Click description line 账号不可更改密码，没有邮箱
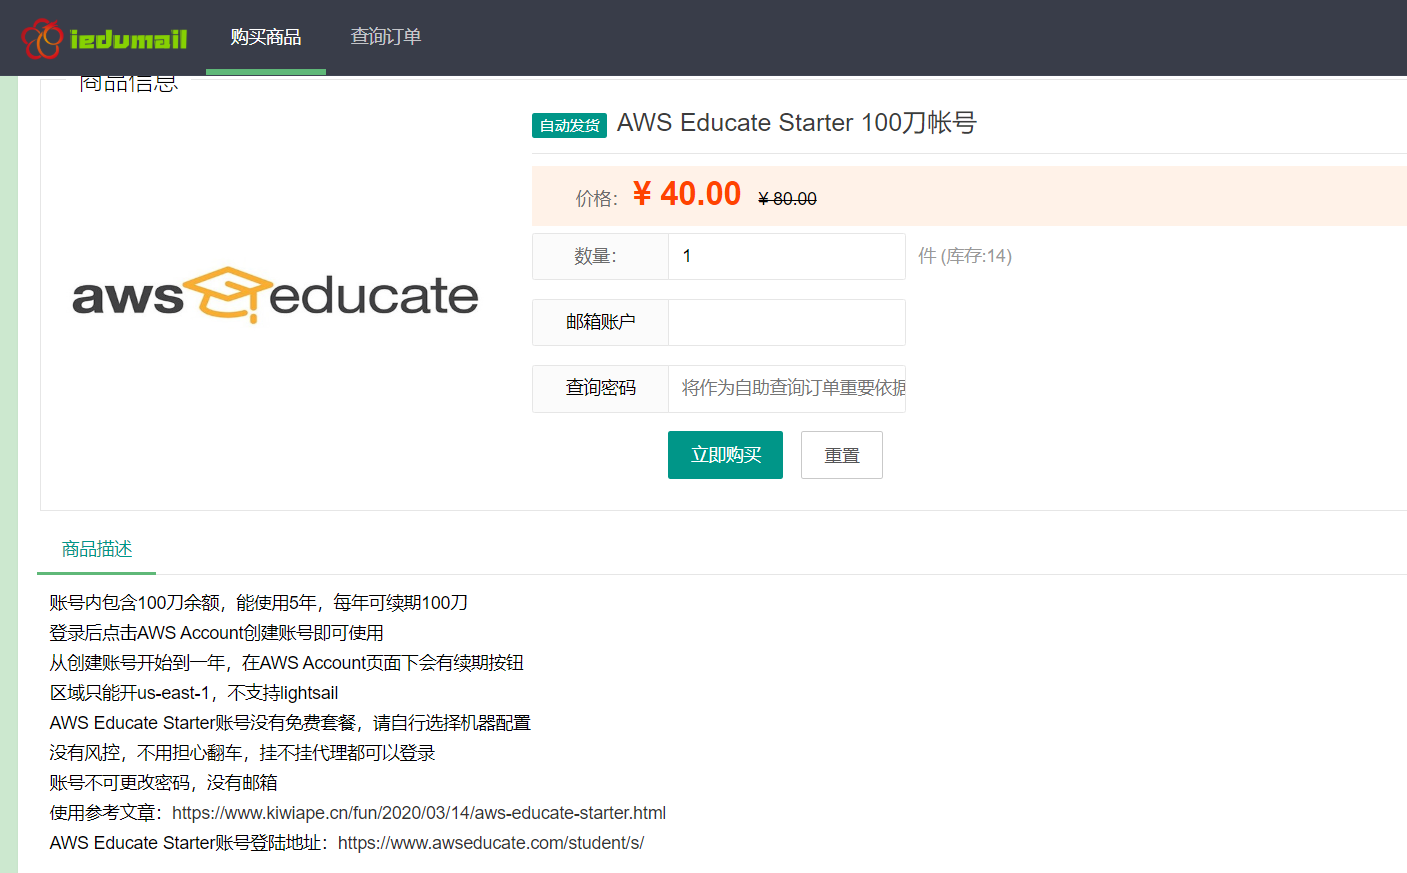The height and width of the screenshot is (873, 1407). point(163,783)
